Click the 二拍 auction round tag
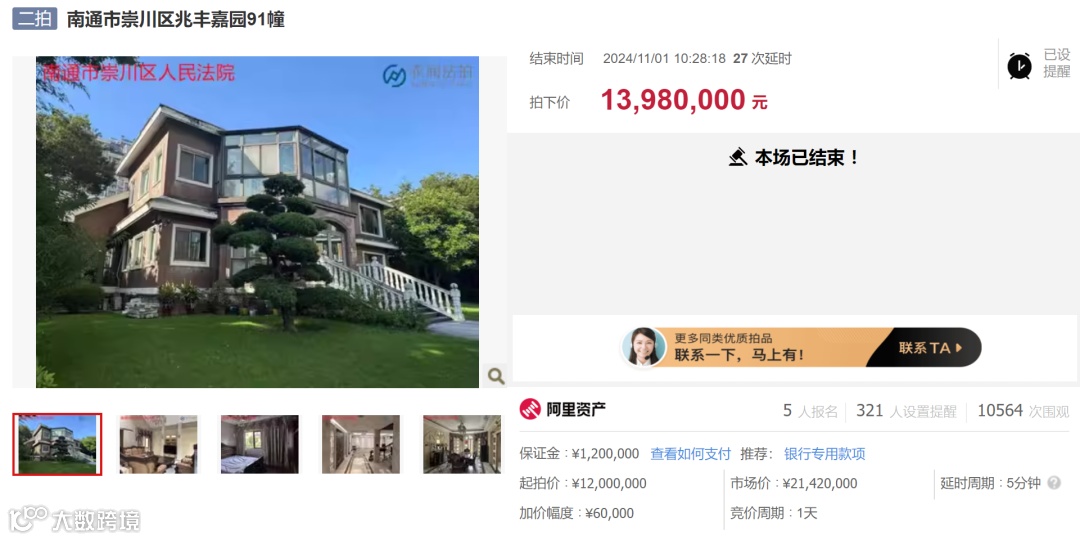1080x540 pixels. coord(34,19)
